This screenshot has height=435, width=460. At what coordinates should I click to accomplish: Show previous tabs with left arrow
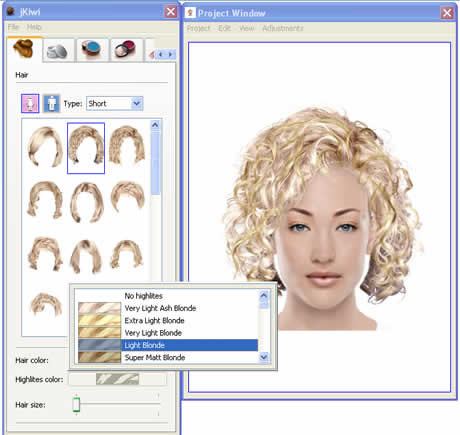tap(161, 54)
